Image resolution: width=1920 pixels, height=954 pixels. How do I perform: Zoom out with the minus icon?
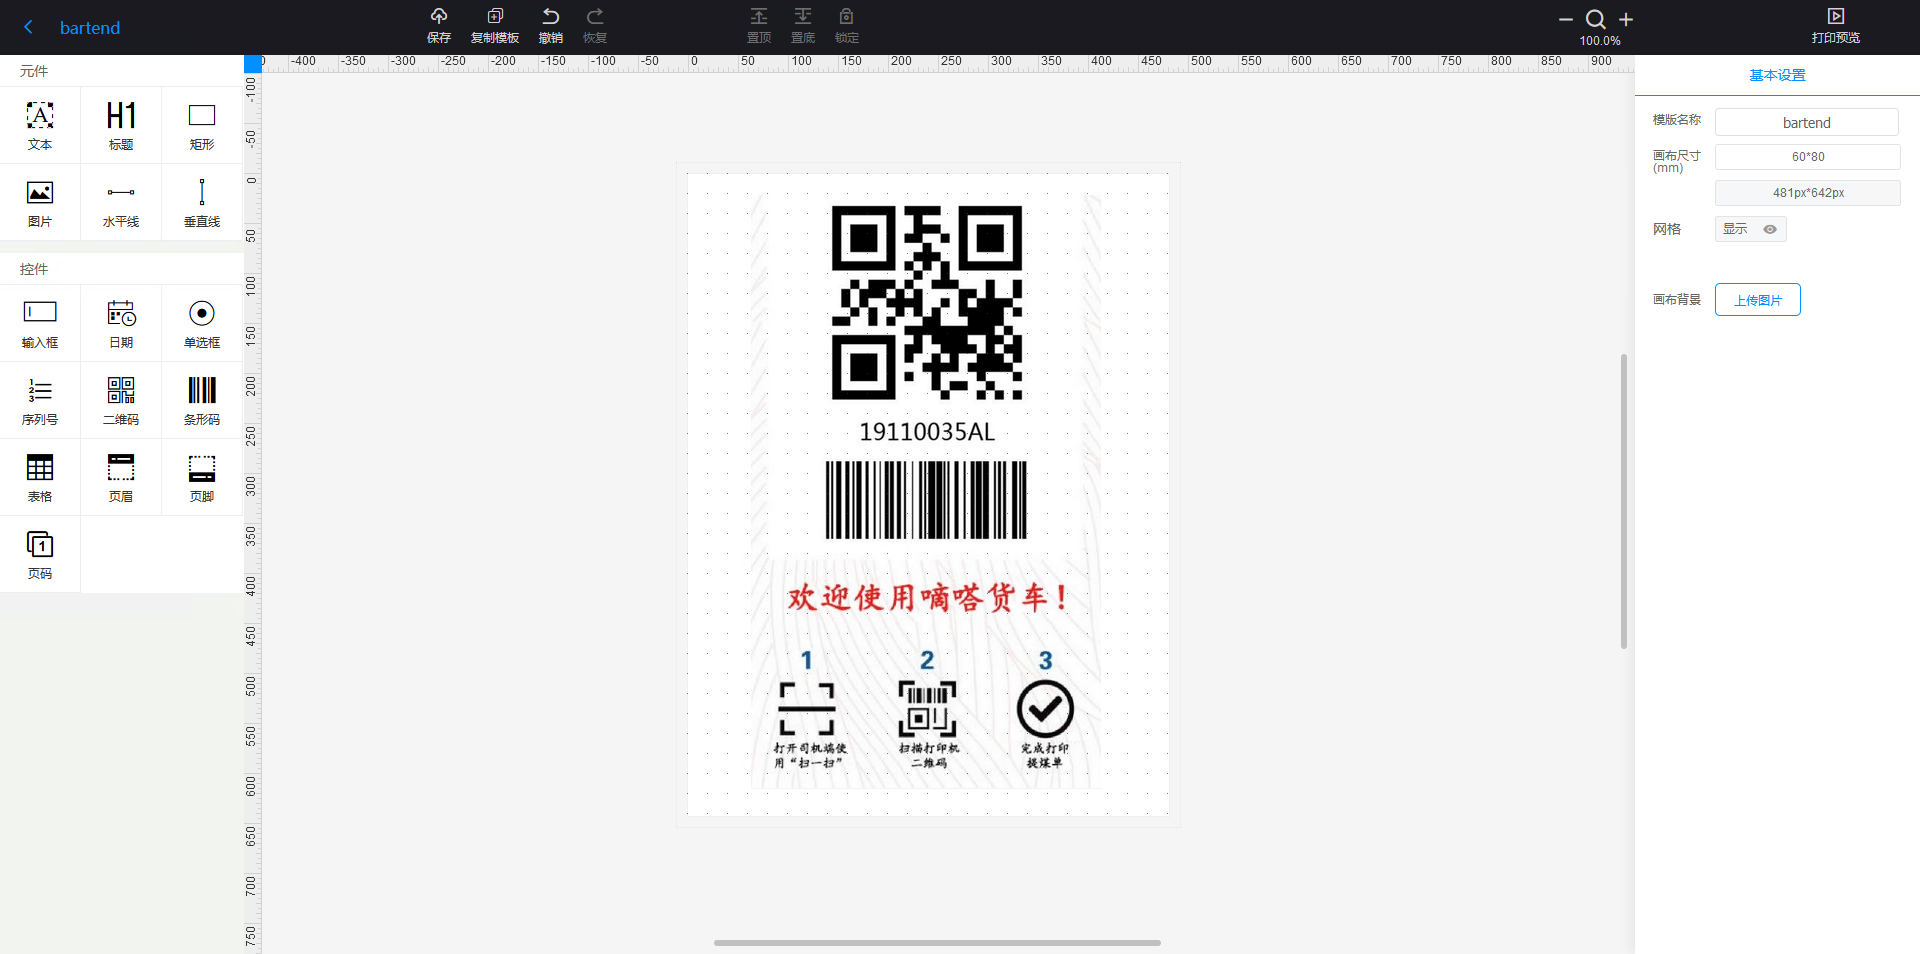point(1566,19)
